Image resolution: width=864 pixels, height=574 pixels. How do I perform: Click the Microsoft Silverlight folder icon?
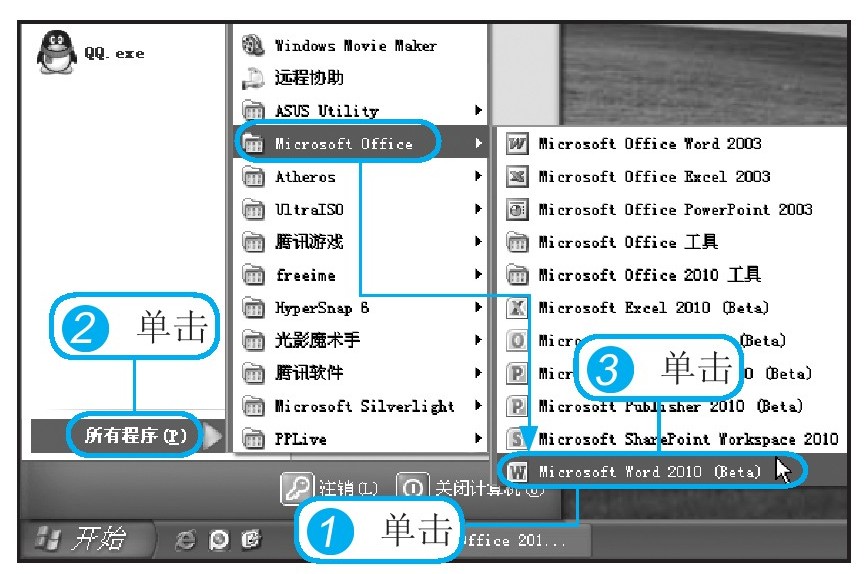253,406
